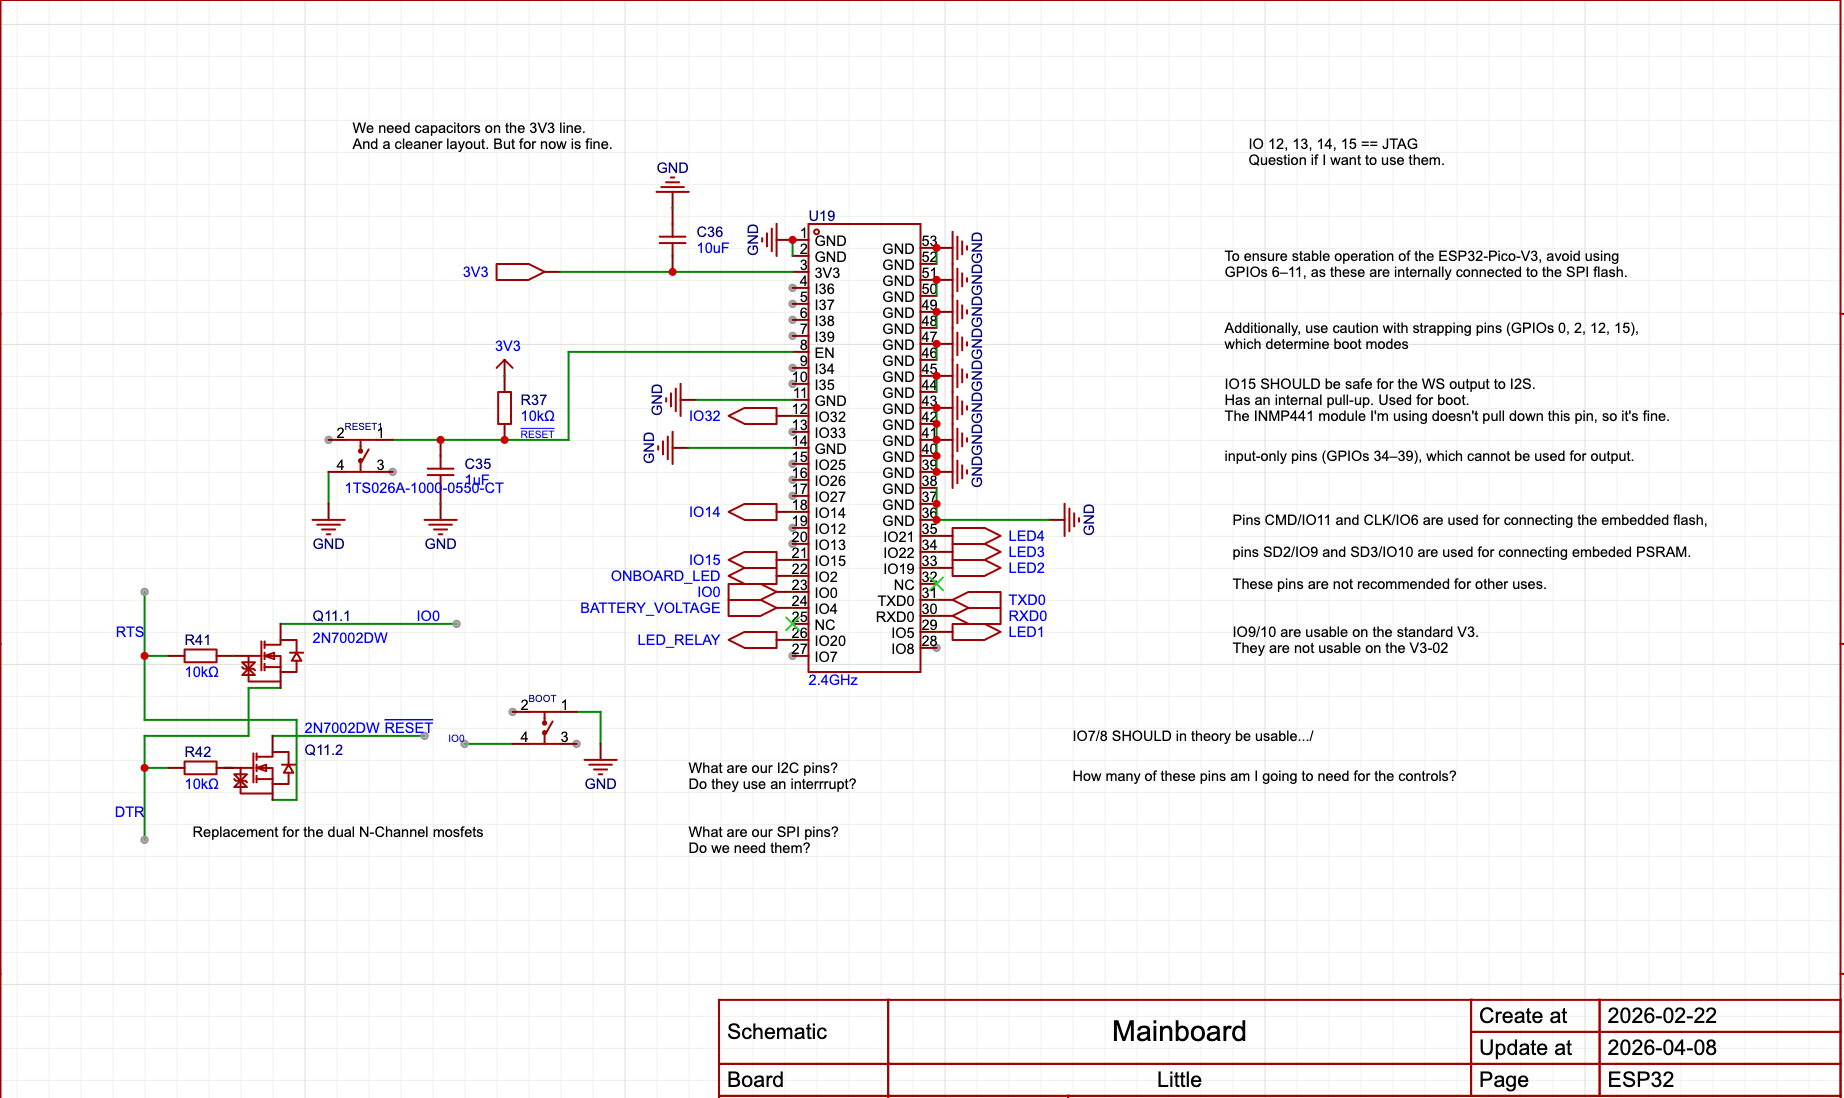Select the LED1 net port
1844x1098 pixels.
click(x=976, y=632)
